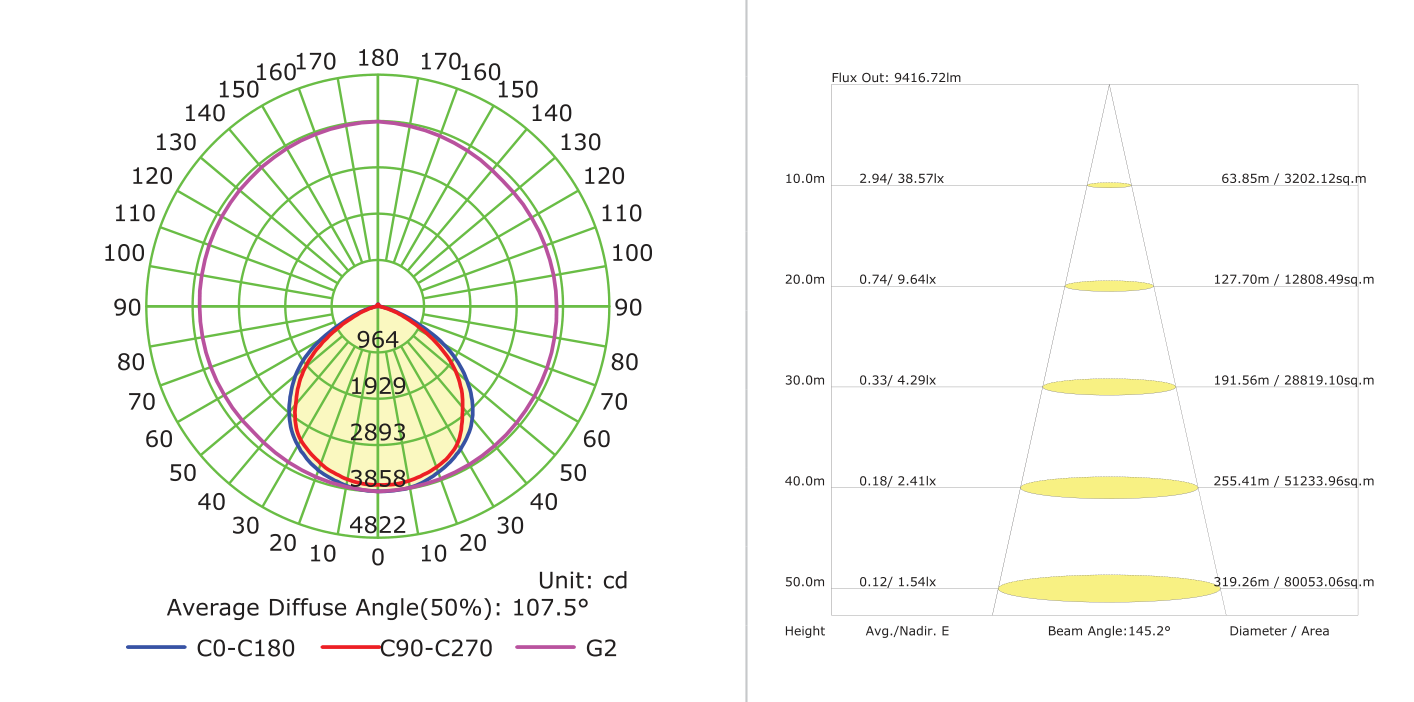1414x702 pixels.
Task: Select the 50.0m height label
Action: pyautogui.click(x=805, y=582)
